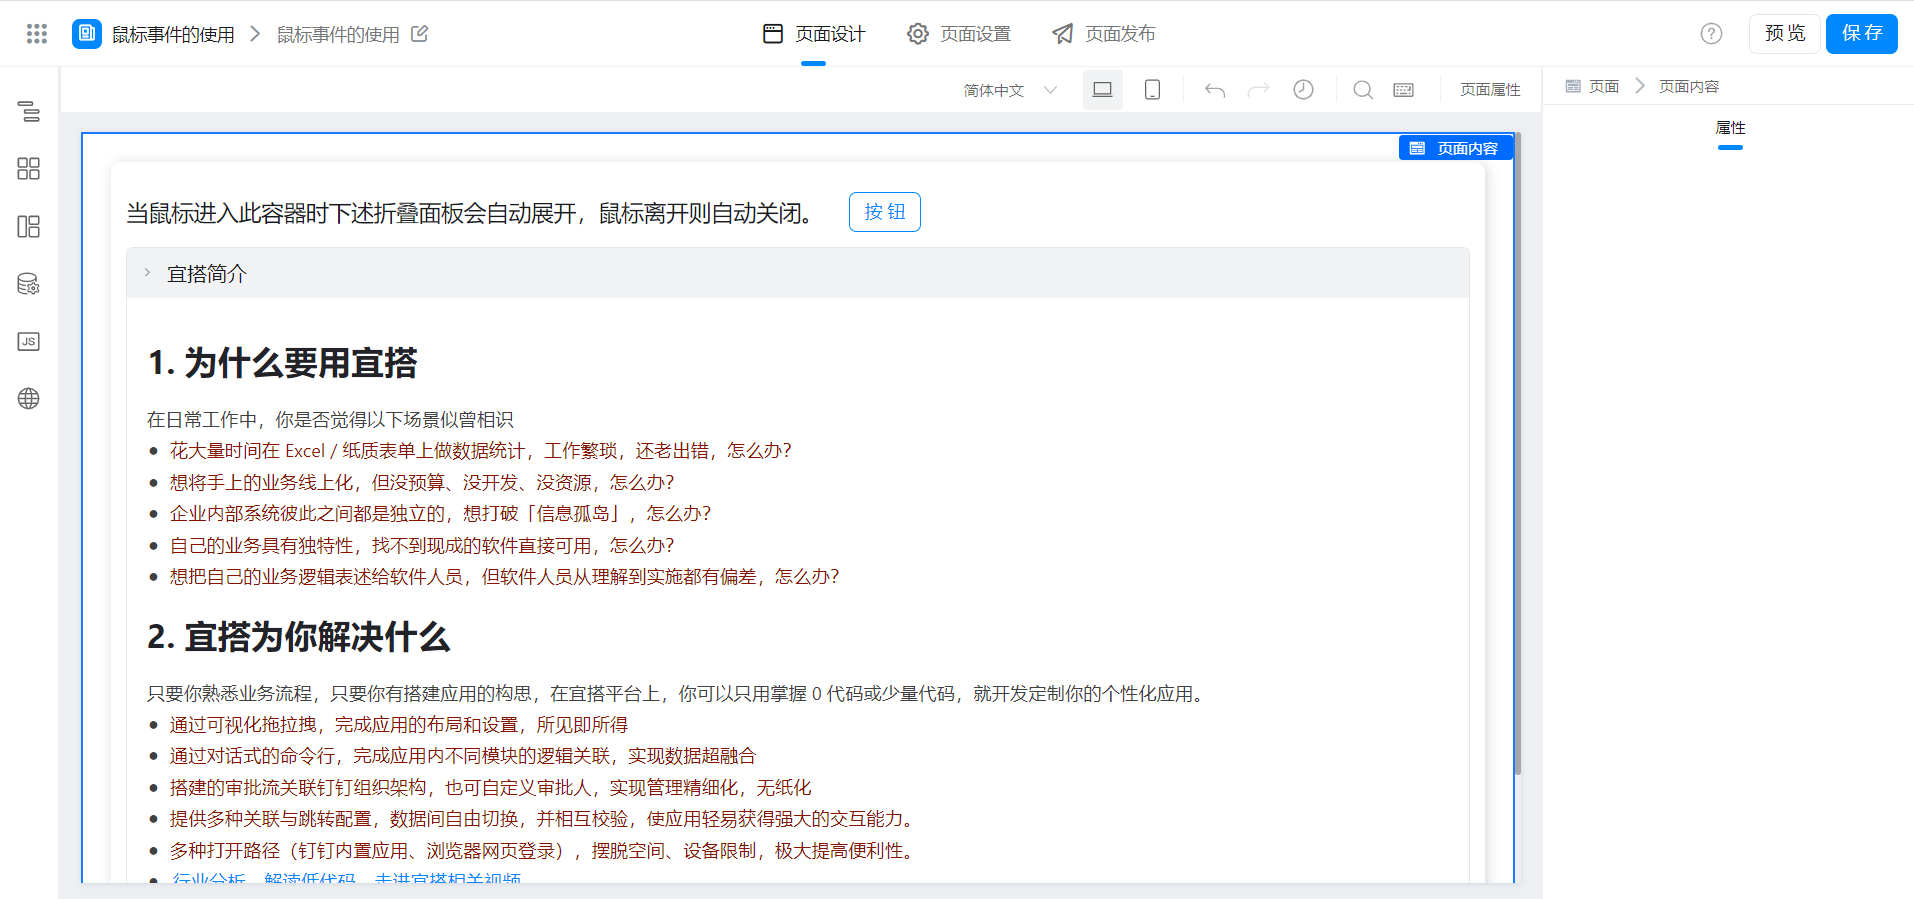Image resolution: width=1914 pixels, height=899 pixels.
Task: Redo the last change
Action: 1259,90
